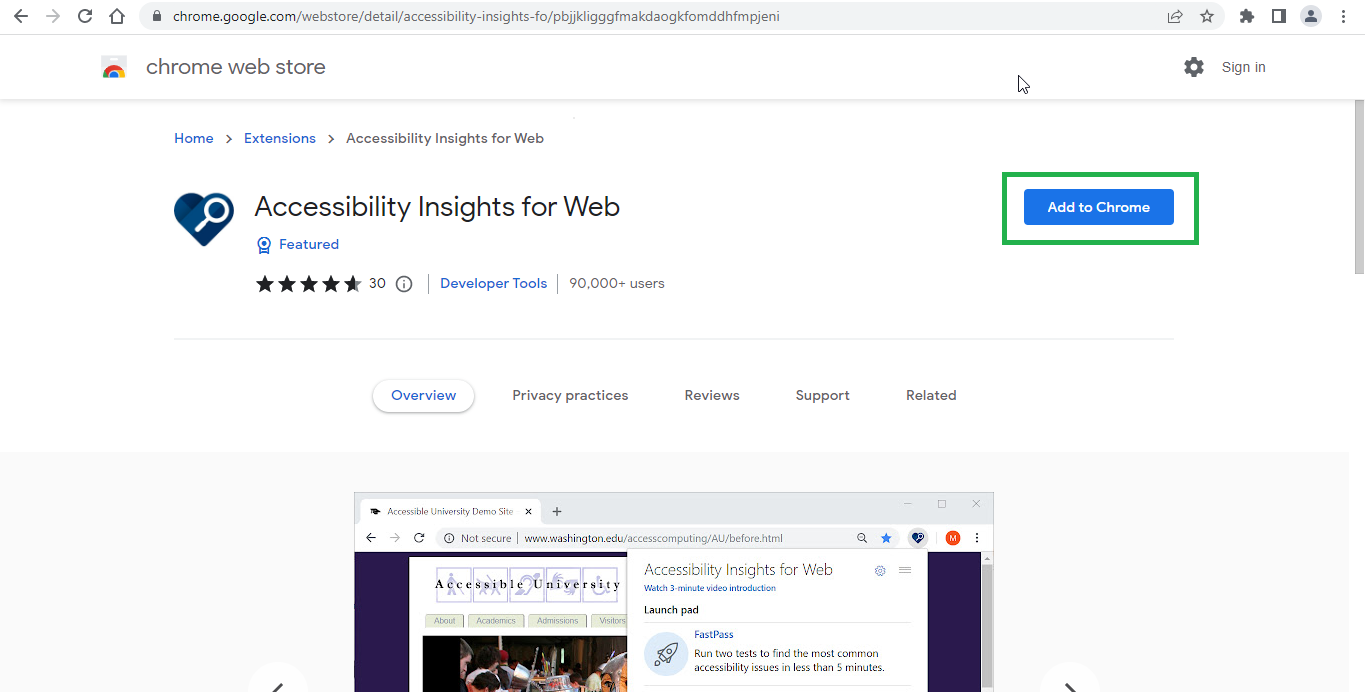Open Developer Tools category link
Viewport: 1365px width, 695px height.
click(x=493, y=283)
